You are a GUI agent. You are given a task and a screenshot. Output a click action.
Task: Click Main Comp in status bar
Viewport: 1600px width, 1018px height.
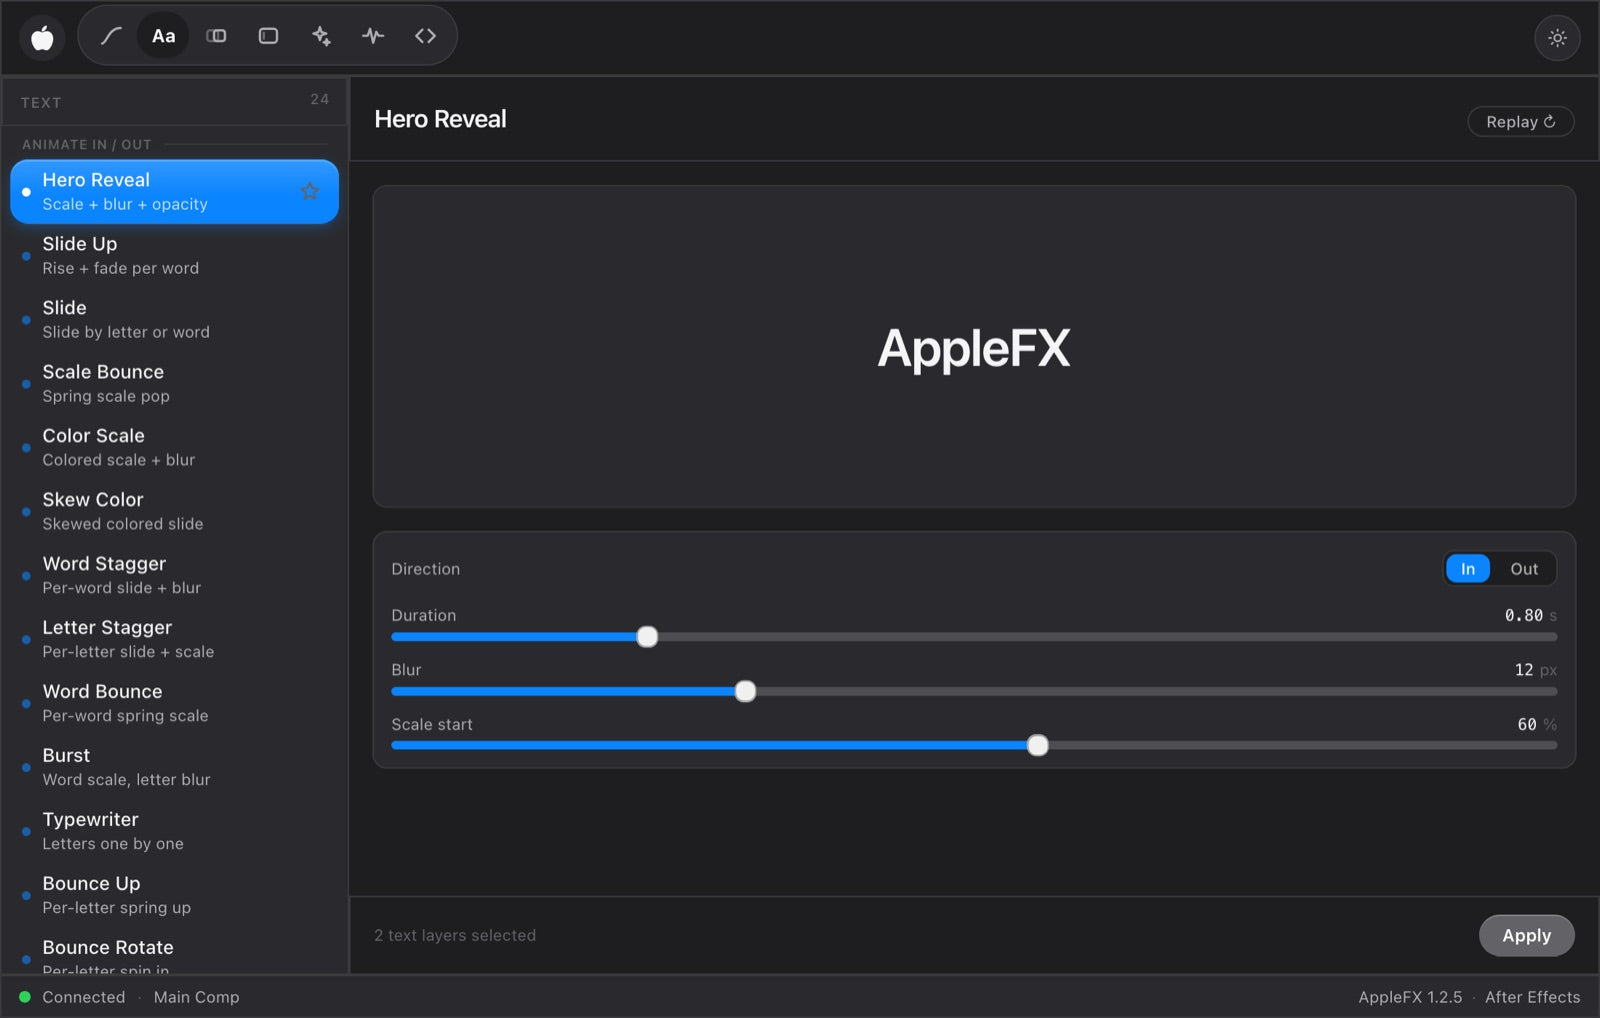(196, 997)
